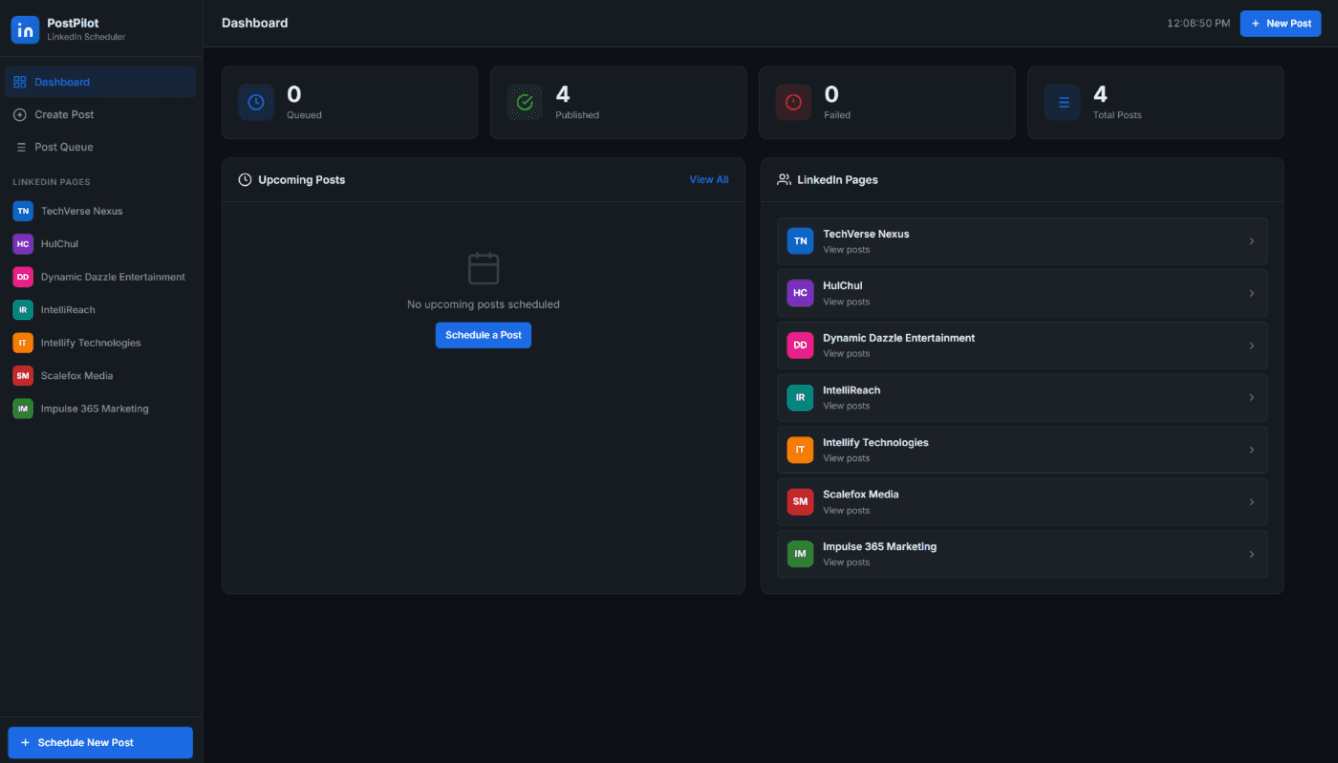Expand the Impulse 365 Marketing row chevron
Screen dimensions: 1338x763
[1251, 554]
